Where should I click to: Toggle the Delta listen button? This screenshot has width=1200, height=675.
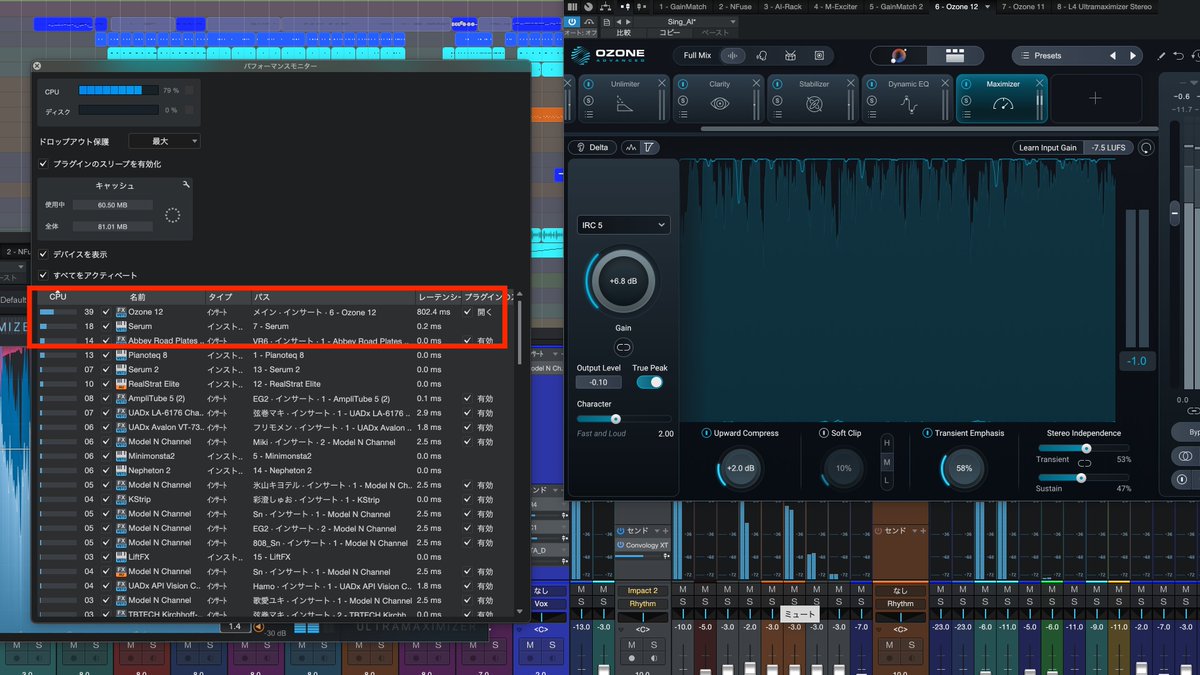tap(592, 148)
